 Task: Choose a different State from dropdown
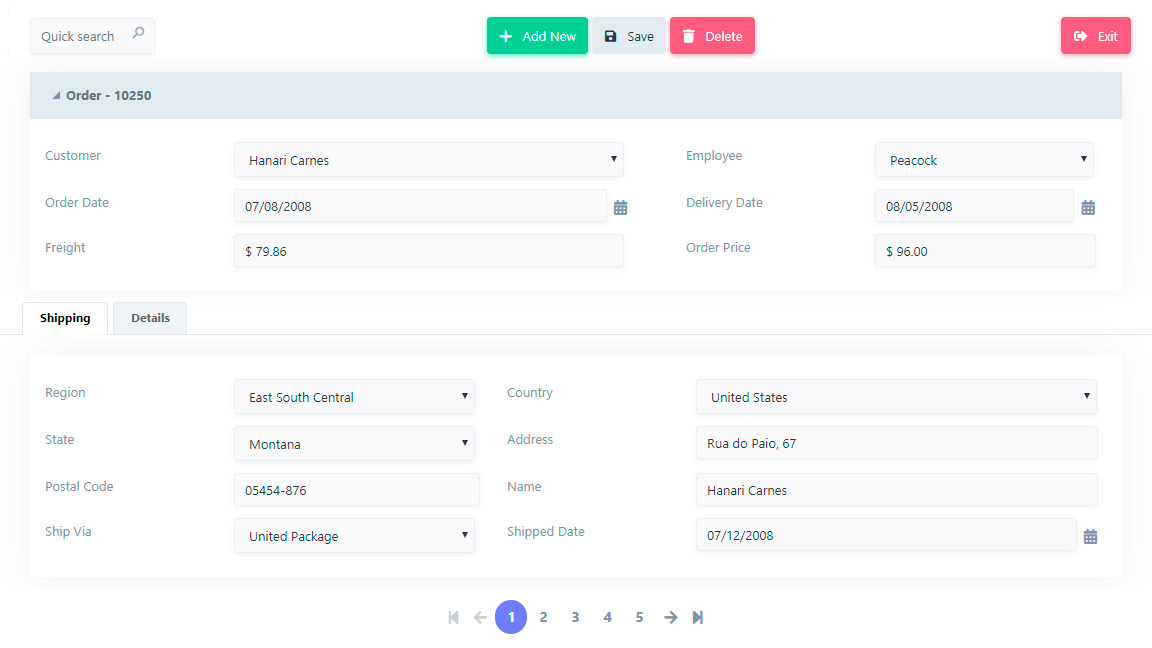pos(354,444)
